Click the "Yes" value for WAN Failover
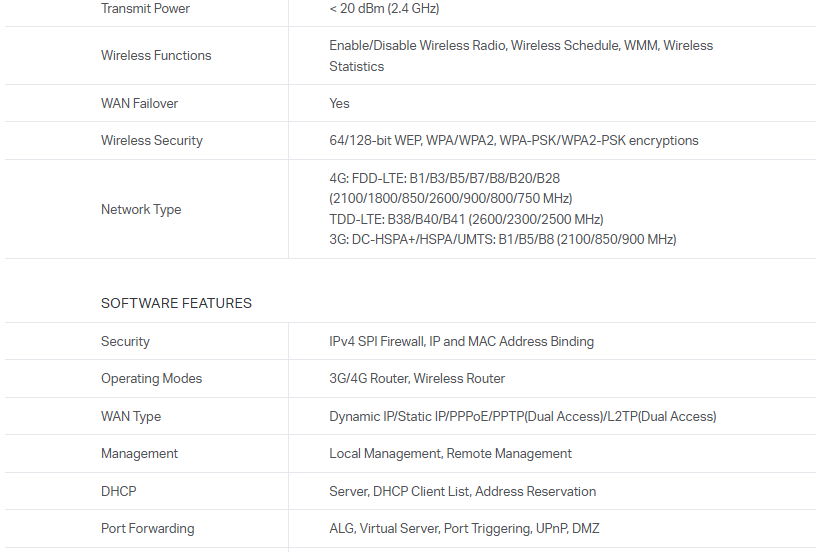The image size is (817, 552). point(339,104)
